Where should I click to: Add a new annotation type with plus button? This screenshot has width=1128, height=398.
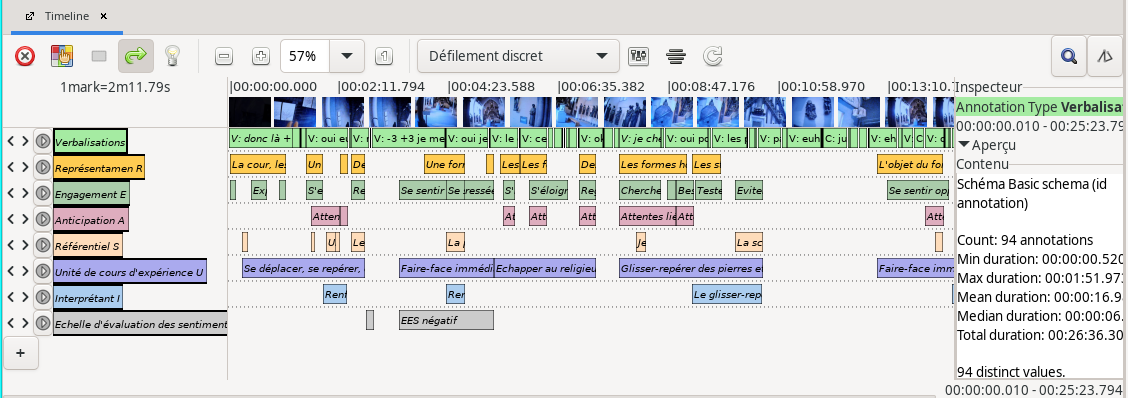click(20, 352)
